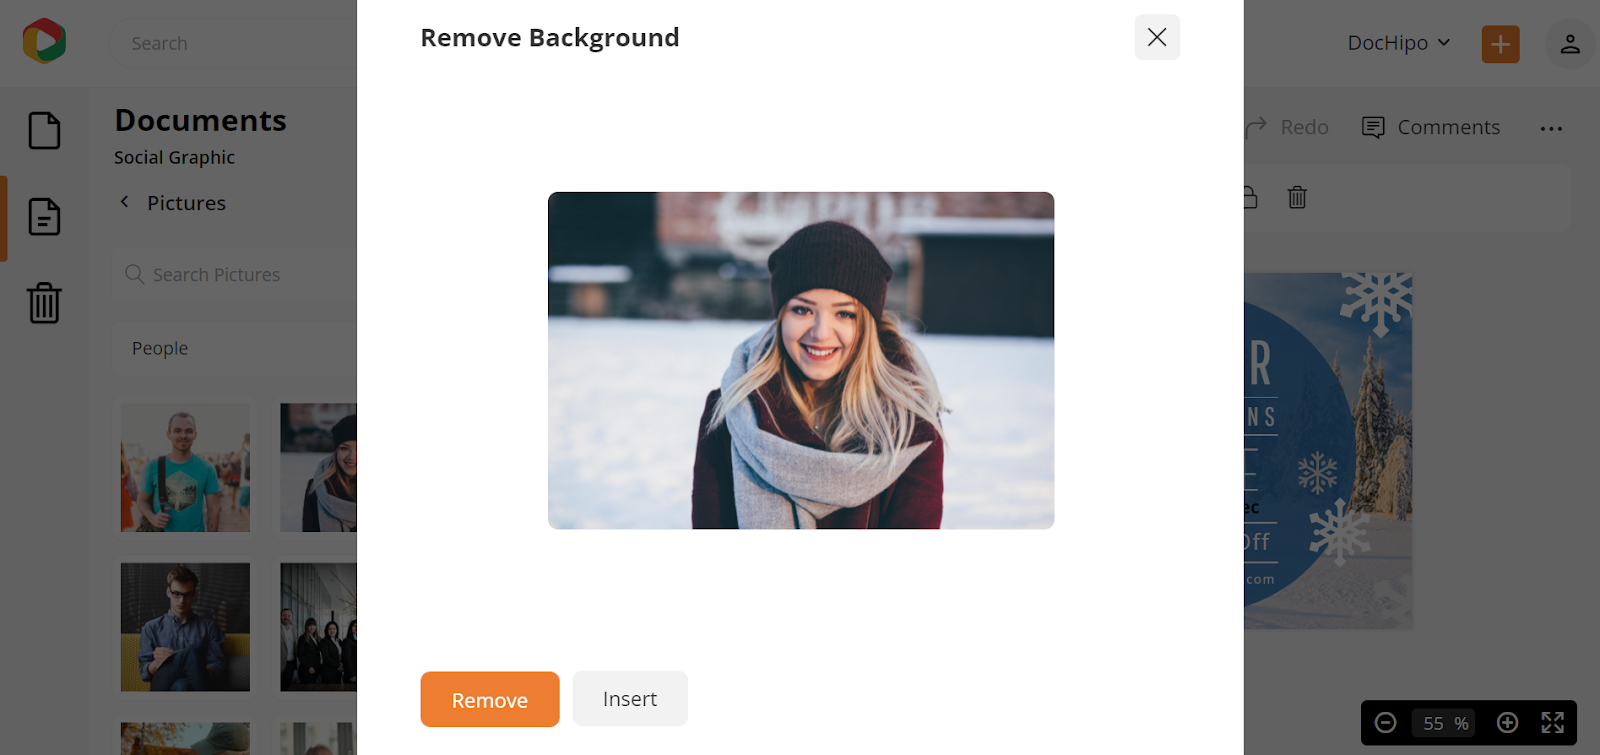Open the DocHipo account dropdown
1600x755 pixels.
pos(1398,43)
